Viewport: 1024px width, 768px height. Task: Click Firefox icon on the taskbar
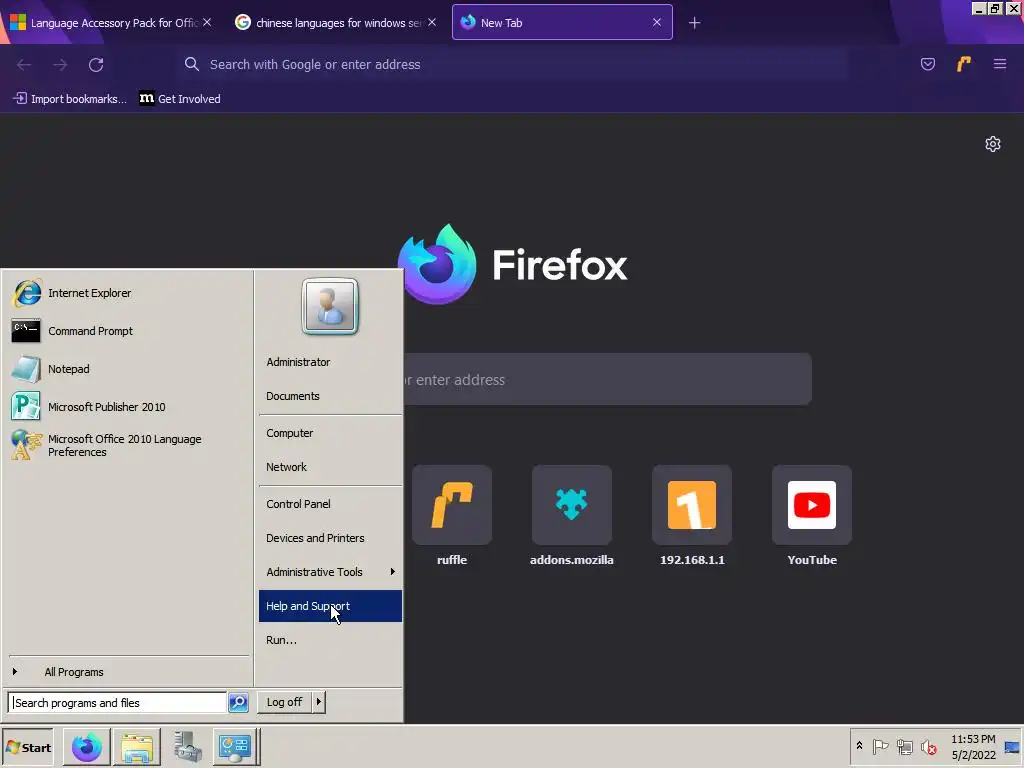tap(86, 747)
